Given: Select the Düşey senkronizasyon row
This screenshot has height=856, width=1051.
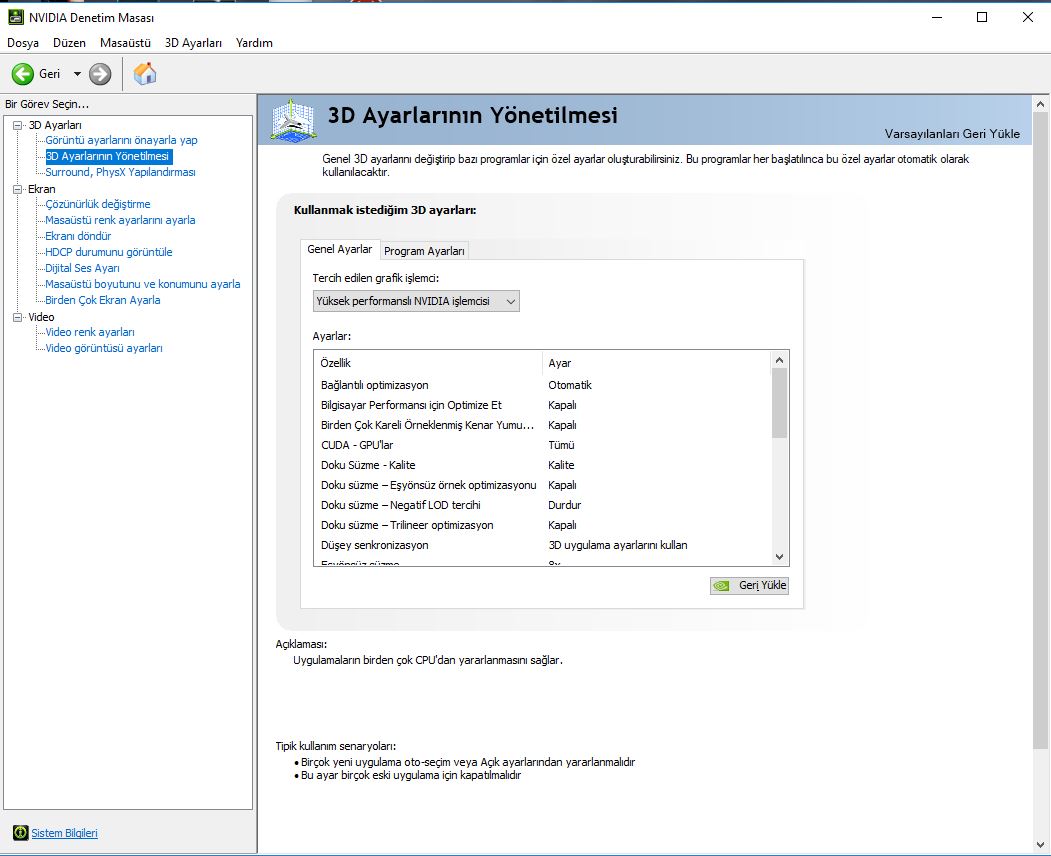Looking at the screenshot, I should coord(543,546).
